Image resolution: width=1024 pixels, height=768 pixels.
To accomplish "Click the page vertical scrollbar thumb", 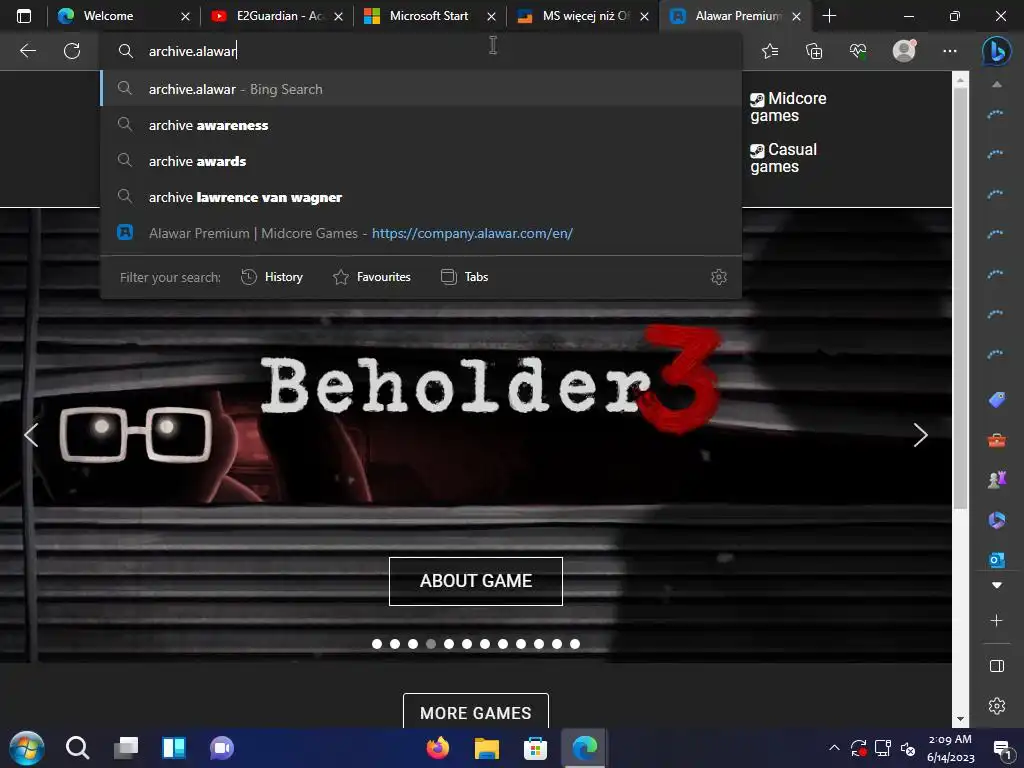I will point(960,297).
